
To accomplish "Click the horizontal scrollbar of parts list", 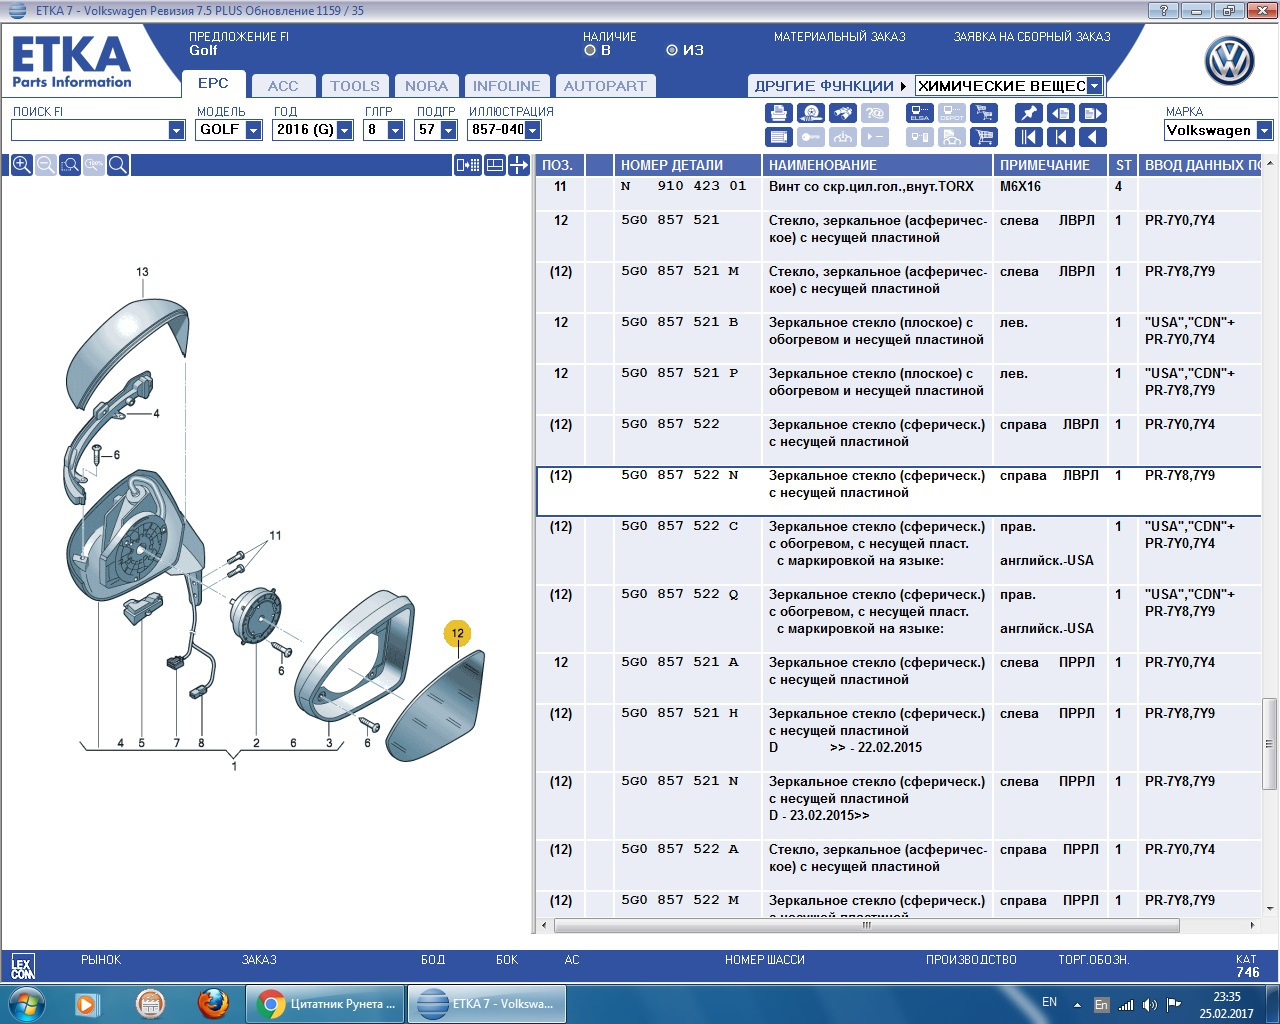I will point(866,925).
